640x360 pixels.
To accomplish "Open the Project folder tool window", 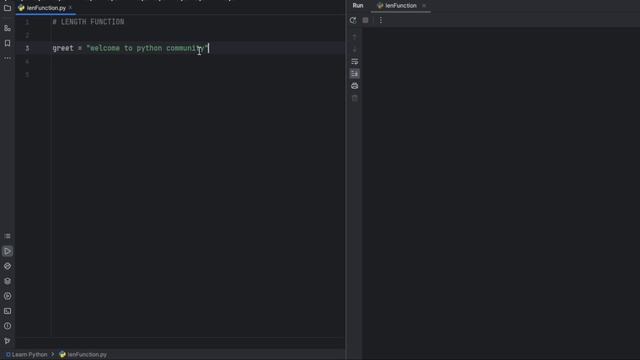I will (x=7, y=8).
